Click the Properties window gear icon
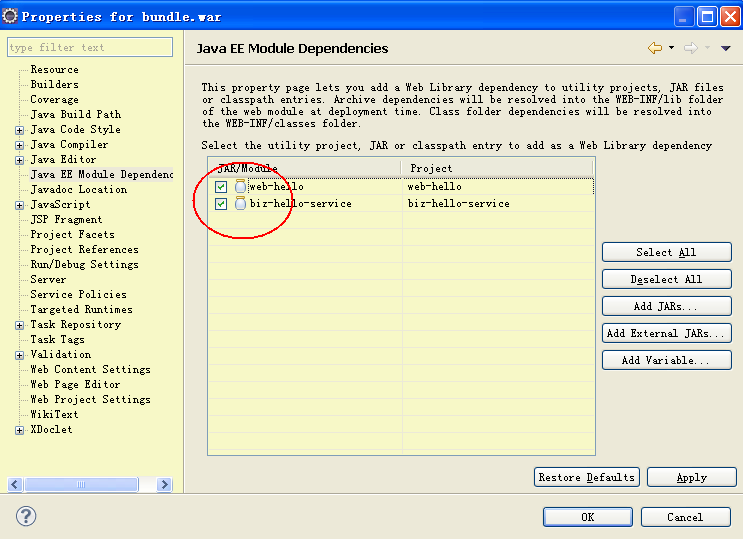Screen dimensions: 743x539 coord(10,17)
